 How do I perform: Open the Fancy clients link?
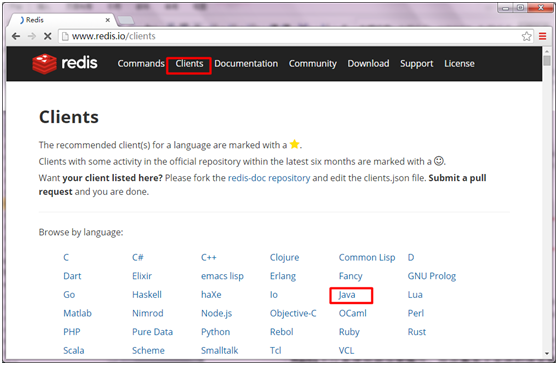point(351,276)
